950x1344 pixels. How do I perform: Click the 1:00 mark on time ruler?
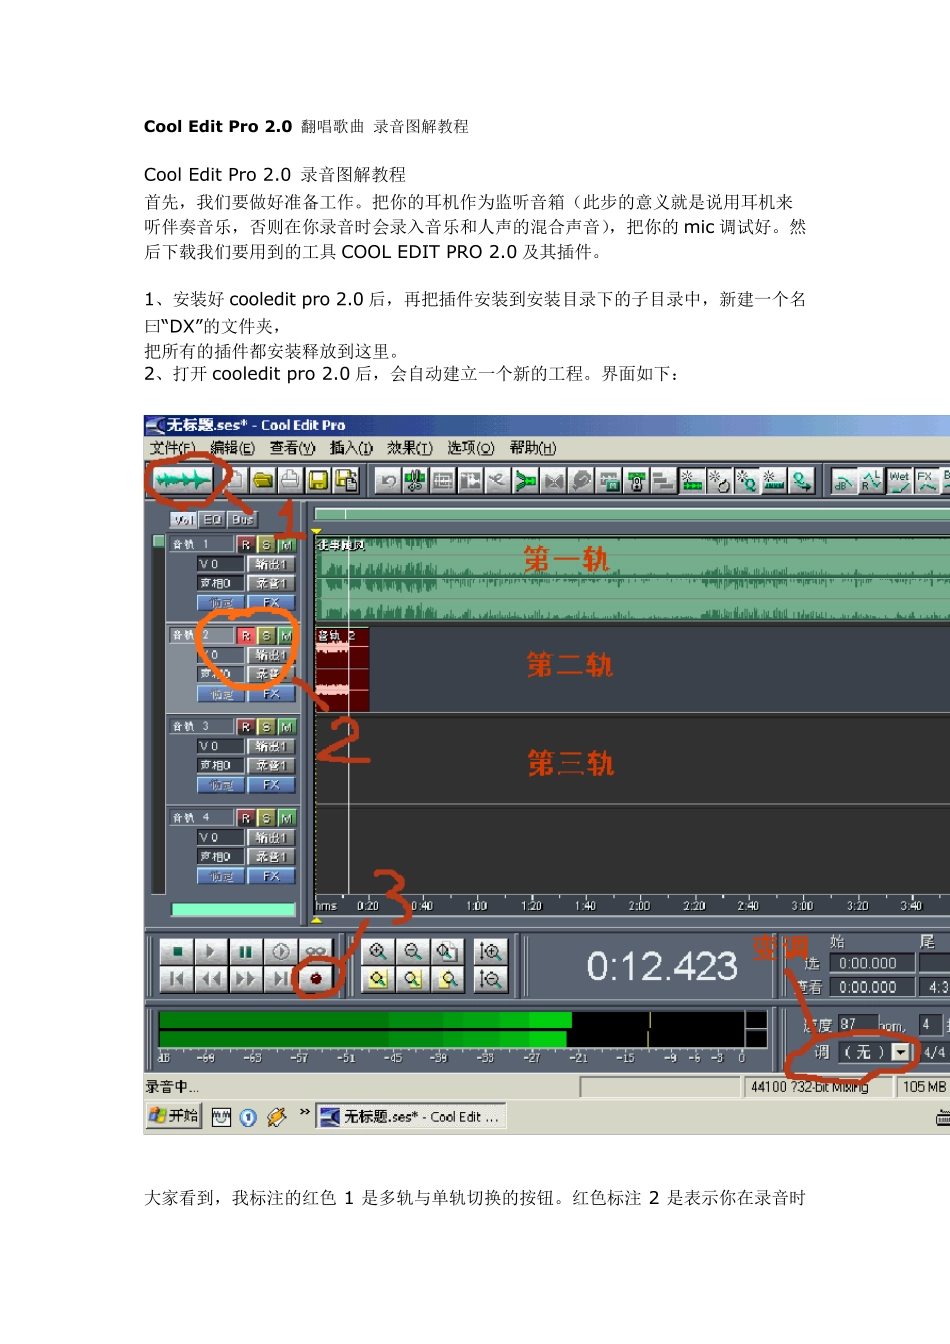[477, 906]
